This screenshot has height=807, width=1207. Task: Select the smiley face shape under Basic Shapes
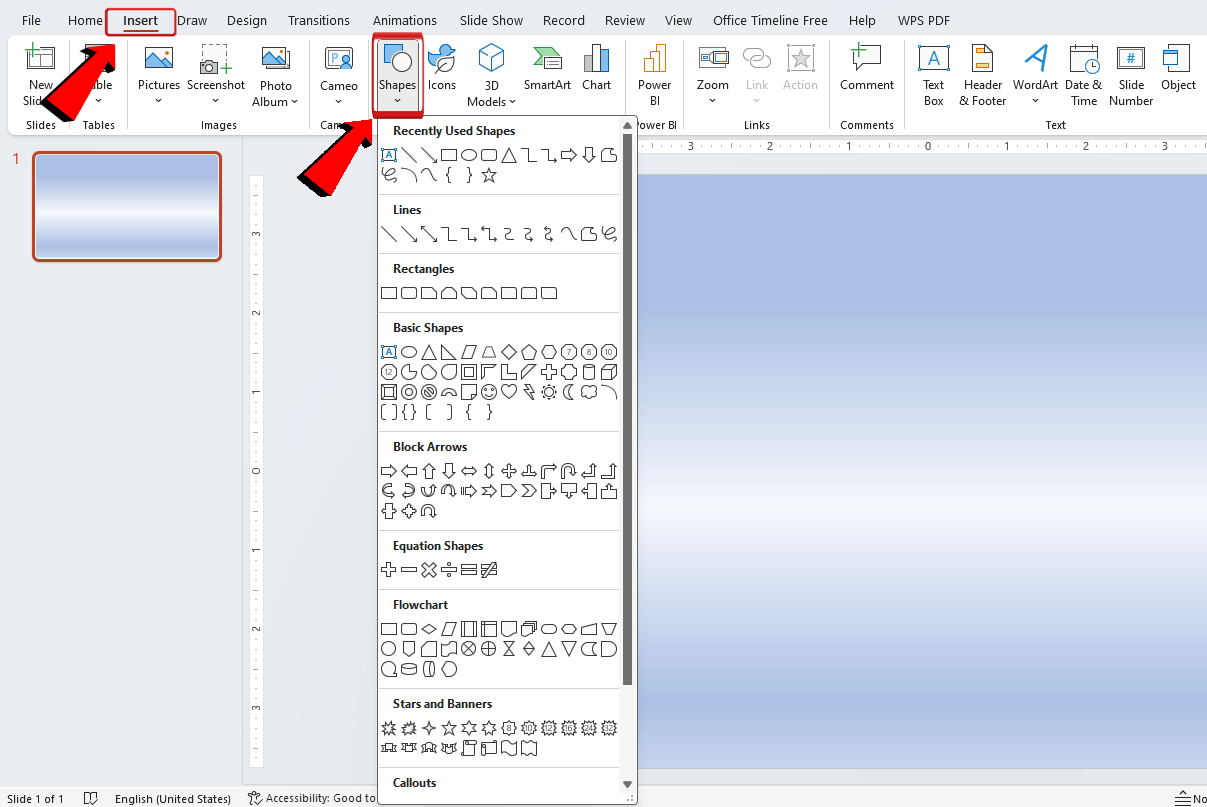coord(489,392)
